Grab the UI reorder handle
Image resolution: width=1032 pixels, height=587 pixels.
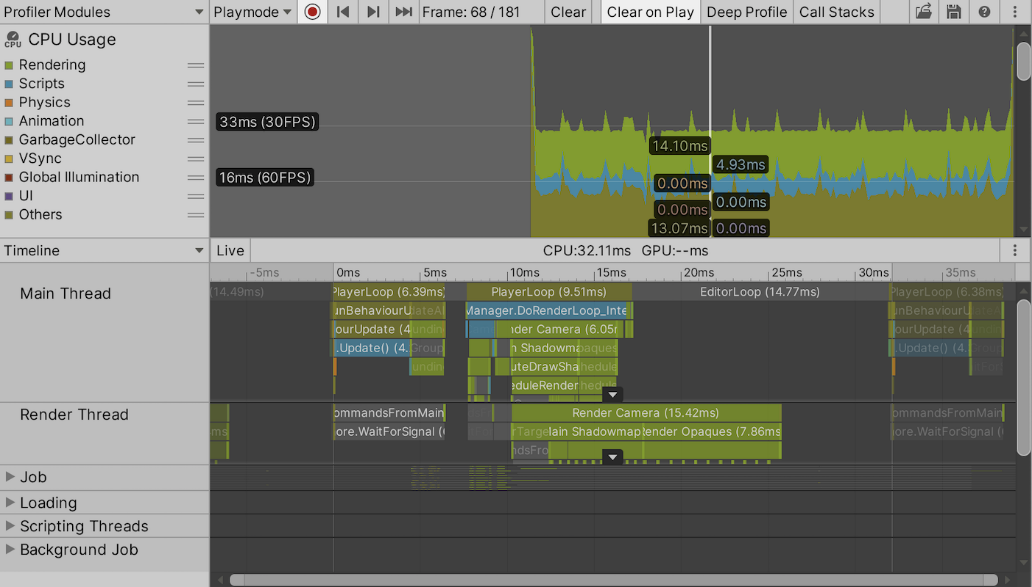[195, 196]
